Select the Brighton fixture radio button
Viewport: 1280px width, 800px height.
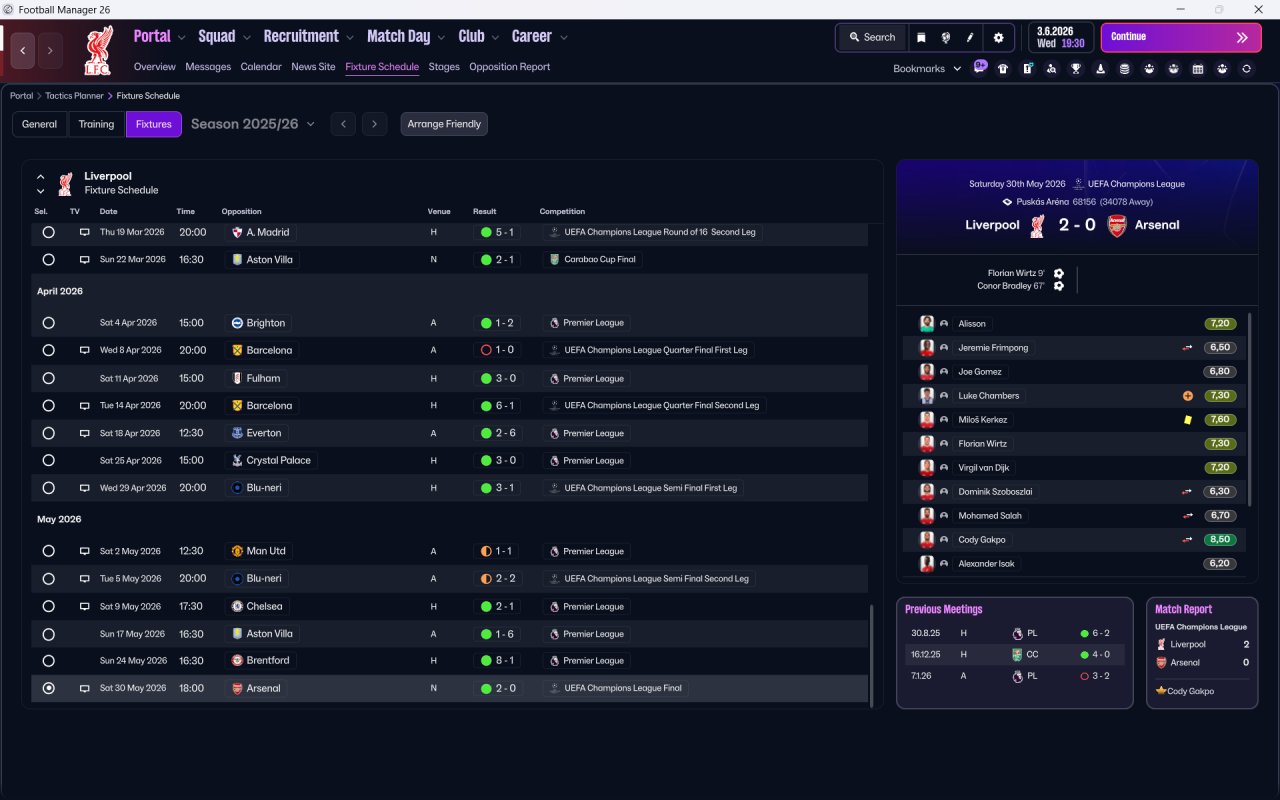pyautogui.click(x=48, y=323)
